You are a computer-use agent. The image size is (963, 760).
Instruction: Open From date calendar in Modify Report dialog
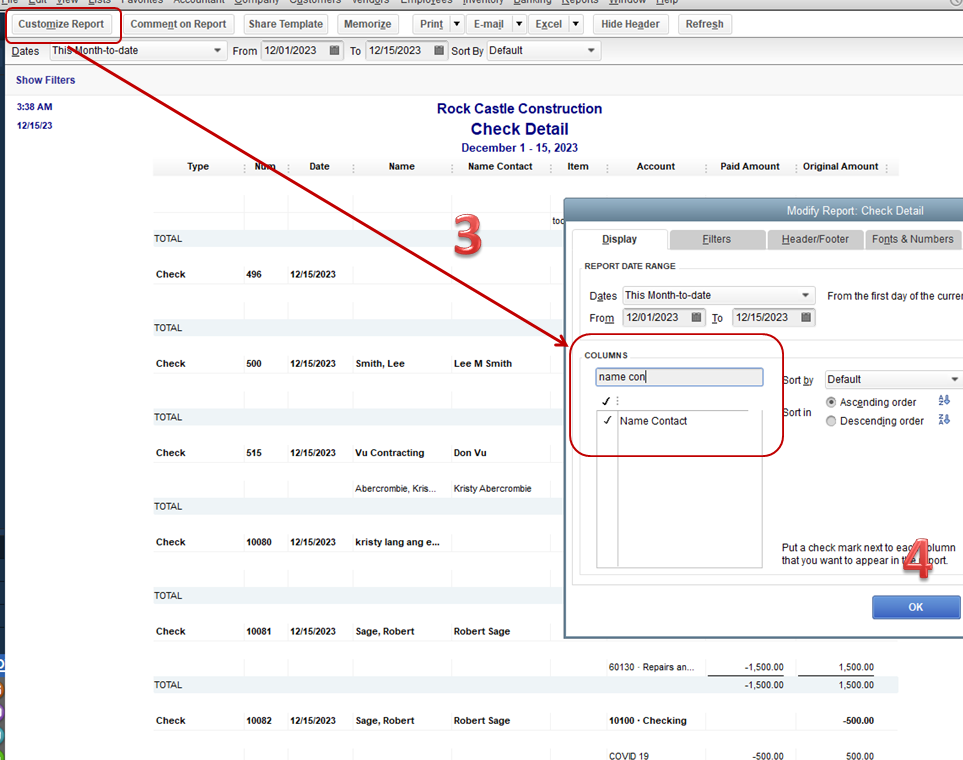pyautogui.click(x=696, y=317)
